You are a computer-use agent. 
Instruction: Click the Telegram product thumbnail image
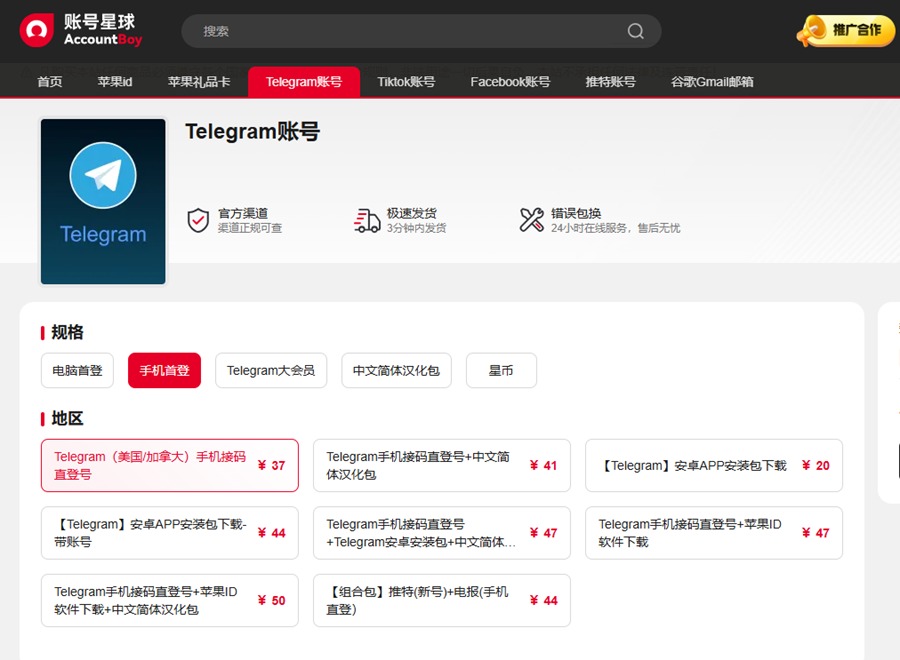coord(103,201)
